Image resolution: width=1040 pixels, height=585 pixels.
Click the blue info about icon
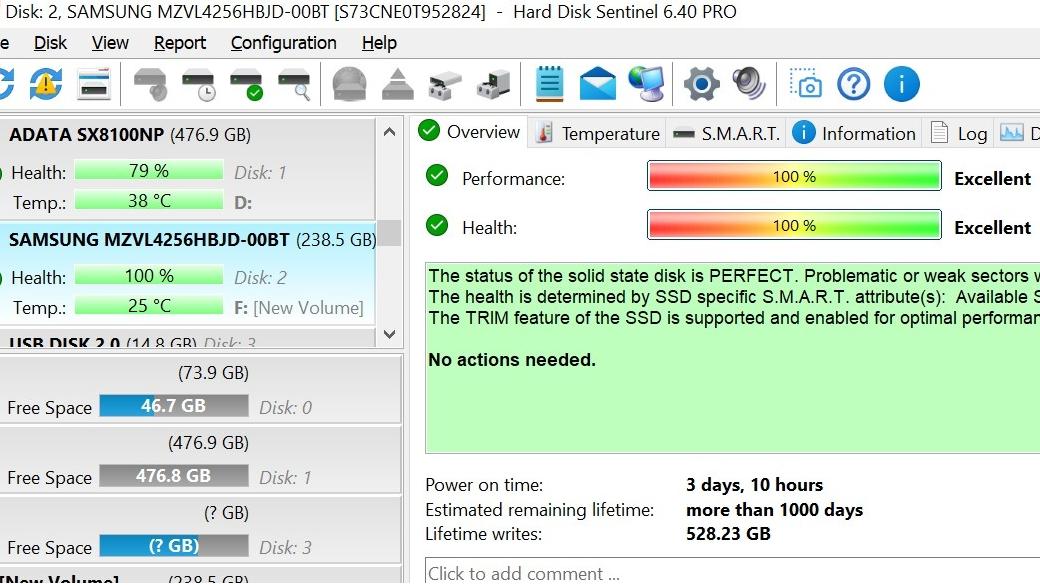901,84
